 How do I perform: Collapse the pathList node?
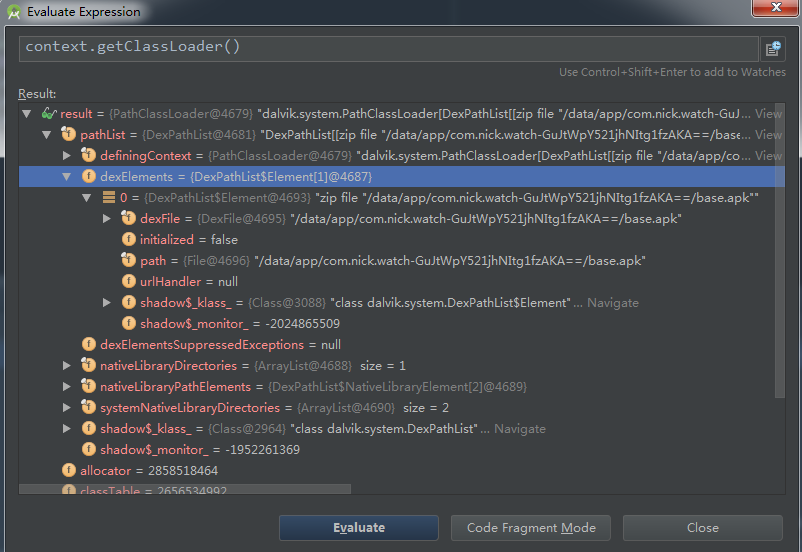tap(47, 135)
